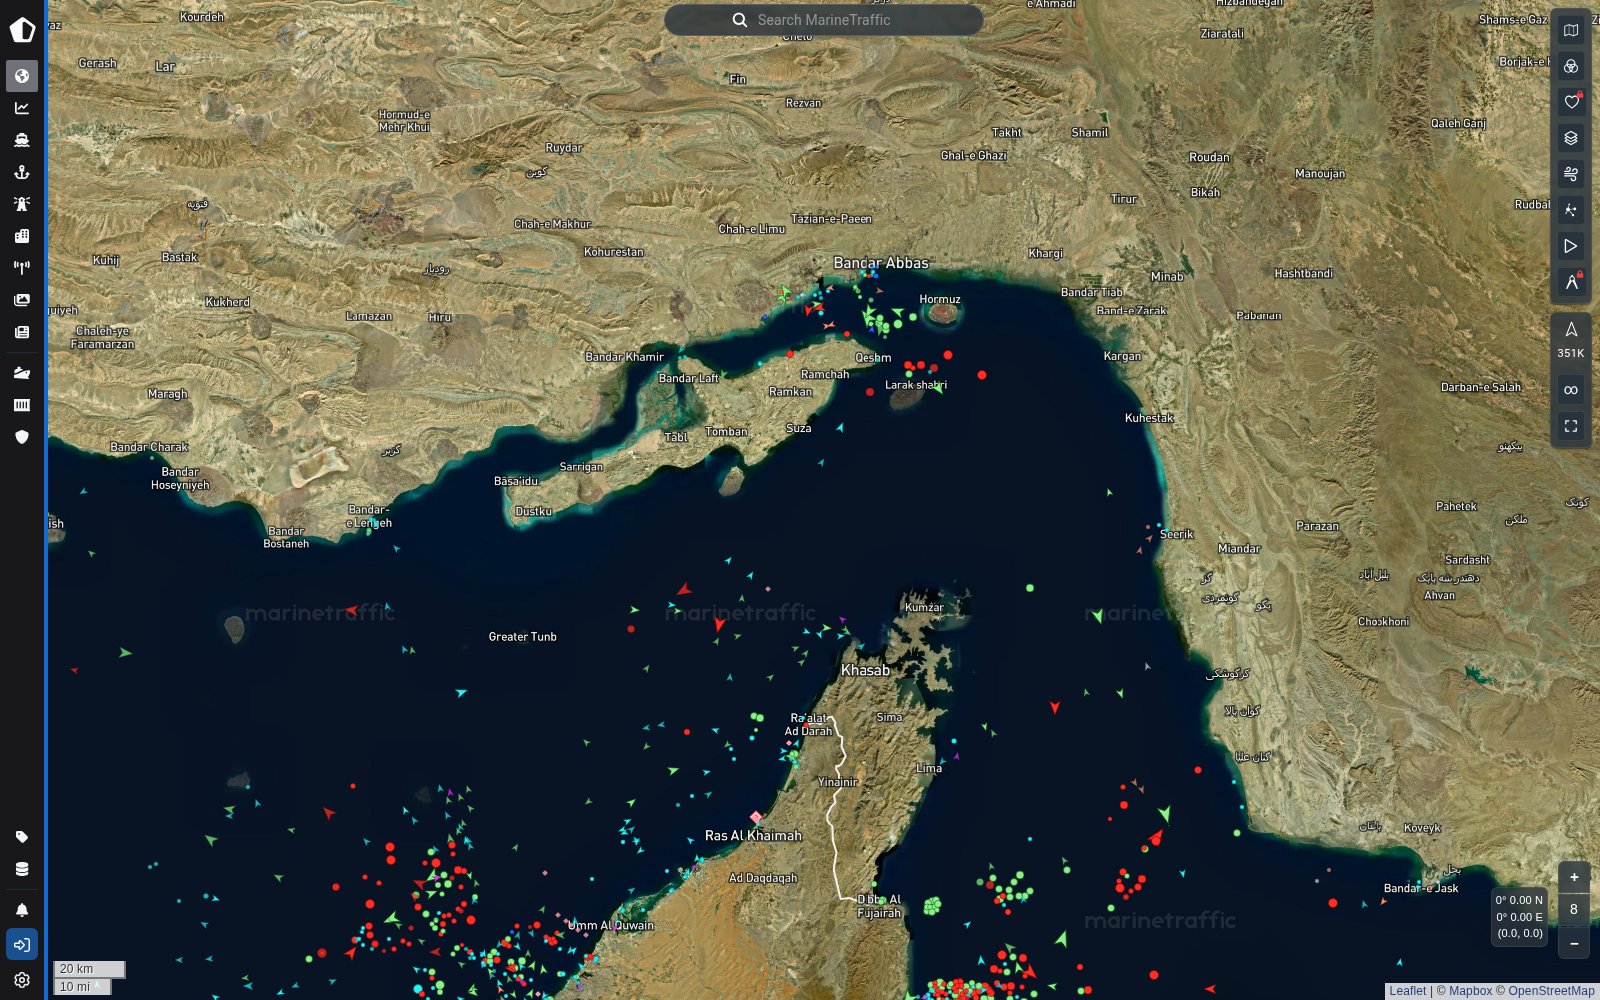
Task: Click the Bandar Abbas city label
Action: (x=881, y=263)
